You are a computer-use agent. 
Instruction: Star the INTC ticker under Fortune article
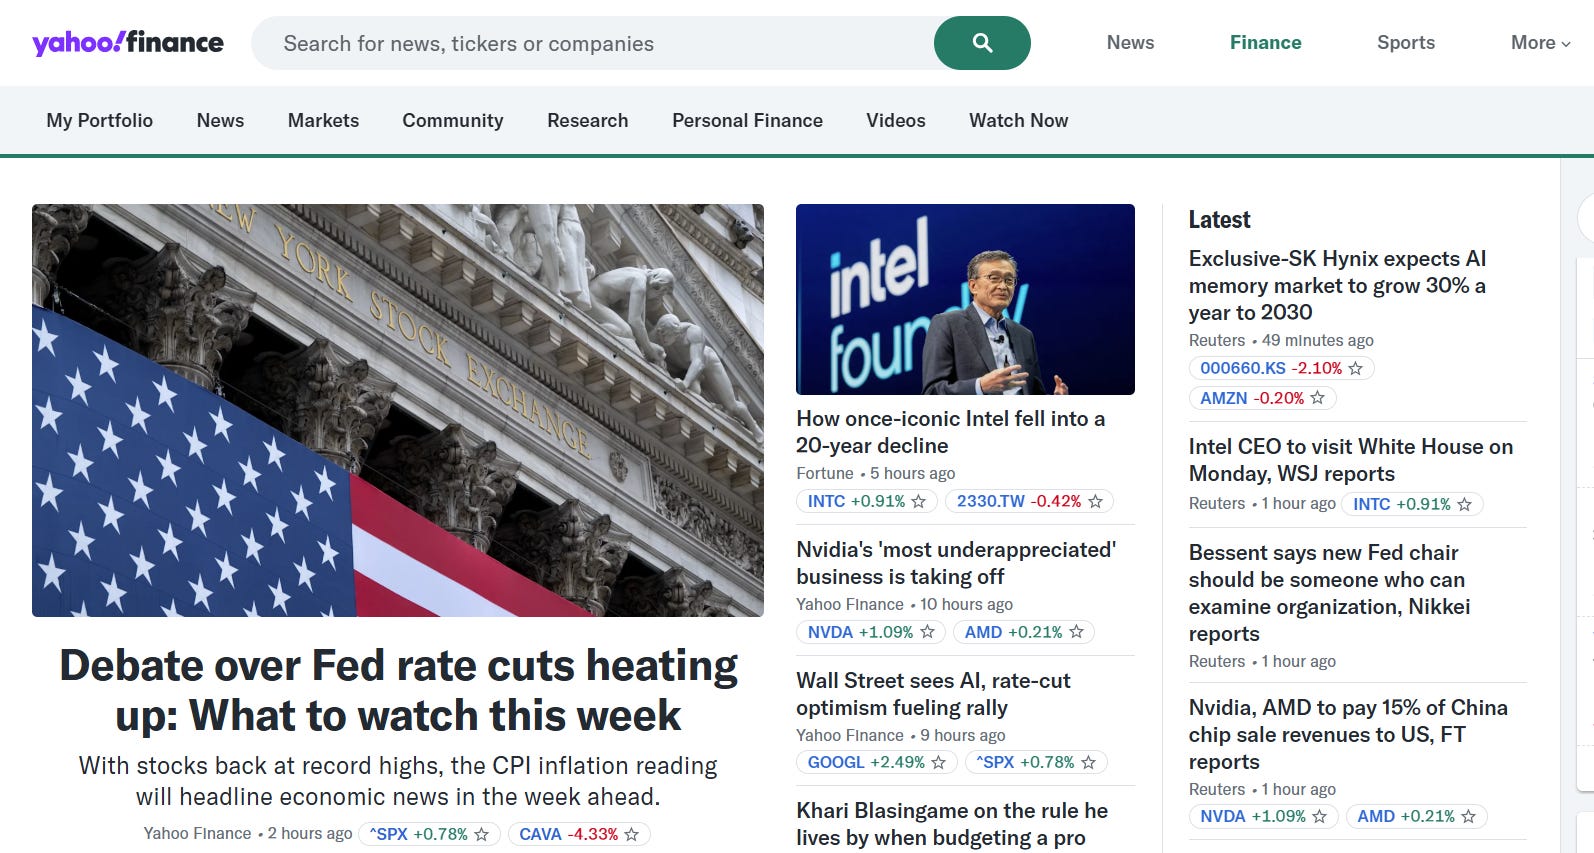919,501
